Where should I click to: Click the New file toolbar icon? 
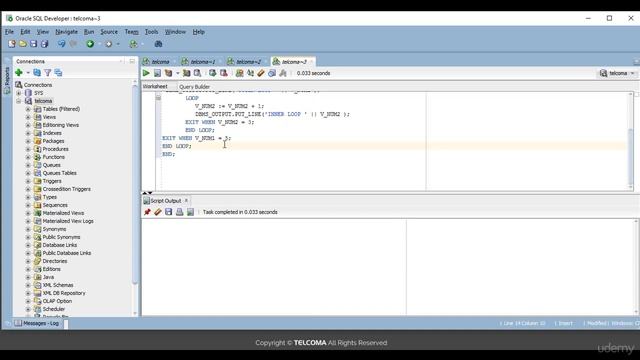[11, 44]
